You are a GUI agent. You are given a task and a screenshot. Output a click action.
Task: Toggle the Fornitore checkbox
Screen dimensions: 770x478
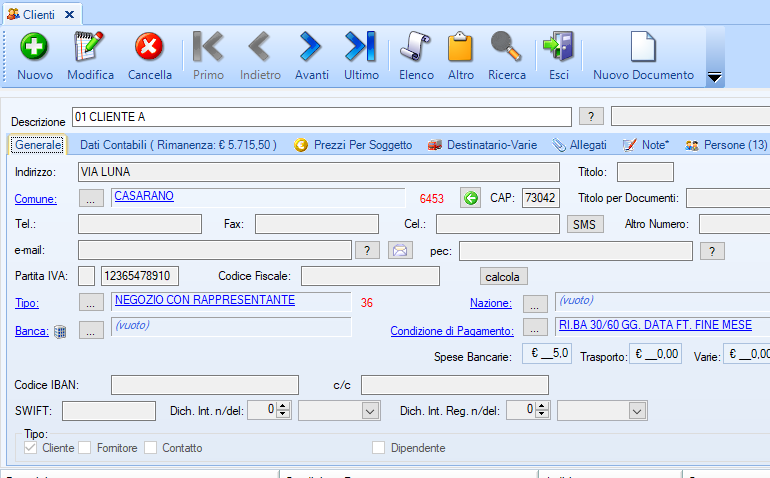point(85,448)
